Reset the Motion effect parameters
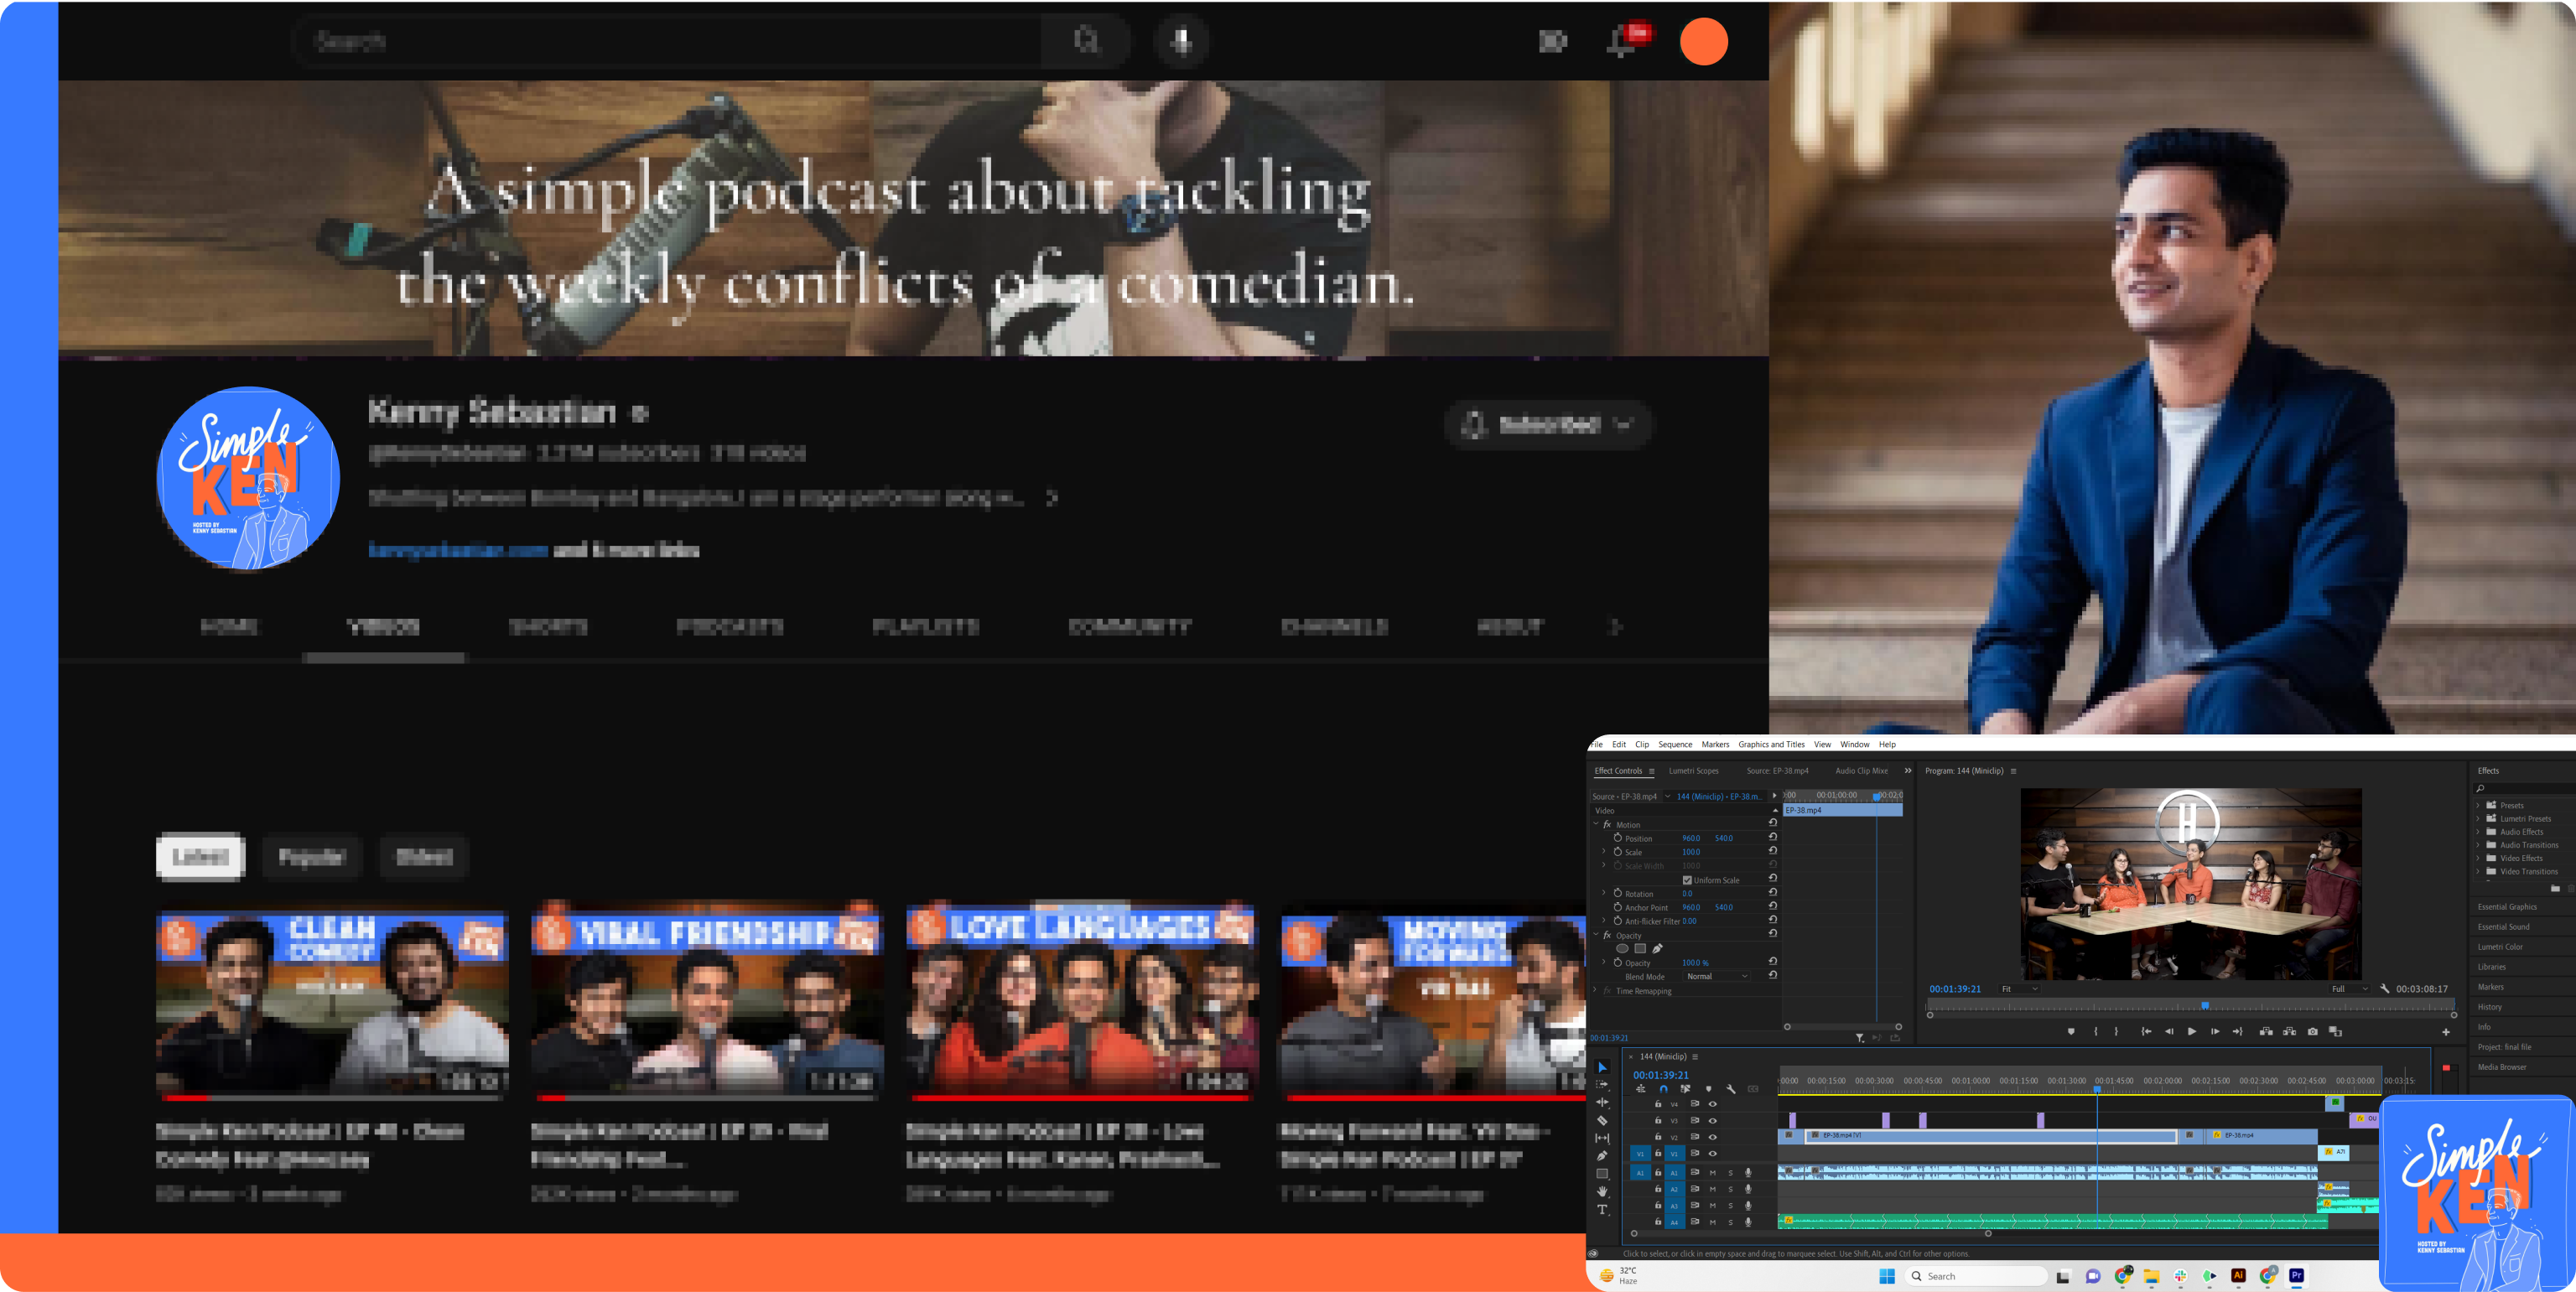 pos(1772,823)
